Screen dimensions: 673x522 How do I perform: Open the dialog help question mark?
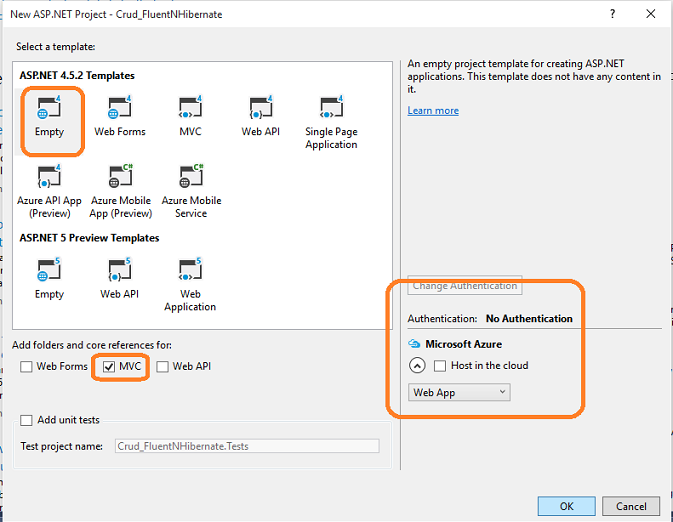coord(612,14)
